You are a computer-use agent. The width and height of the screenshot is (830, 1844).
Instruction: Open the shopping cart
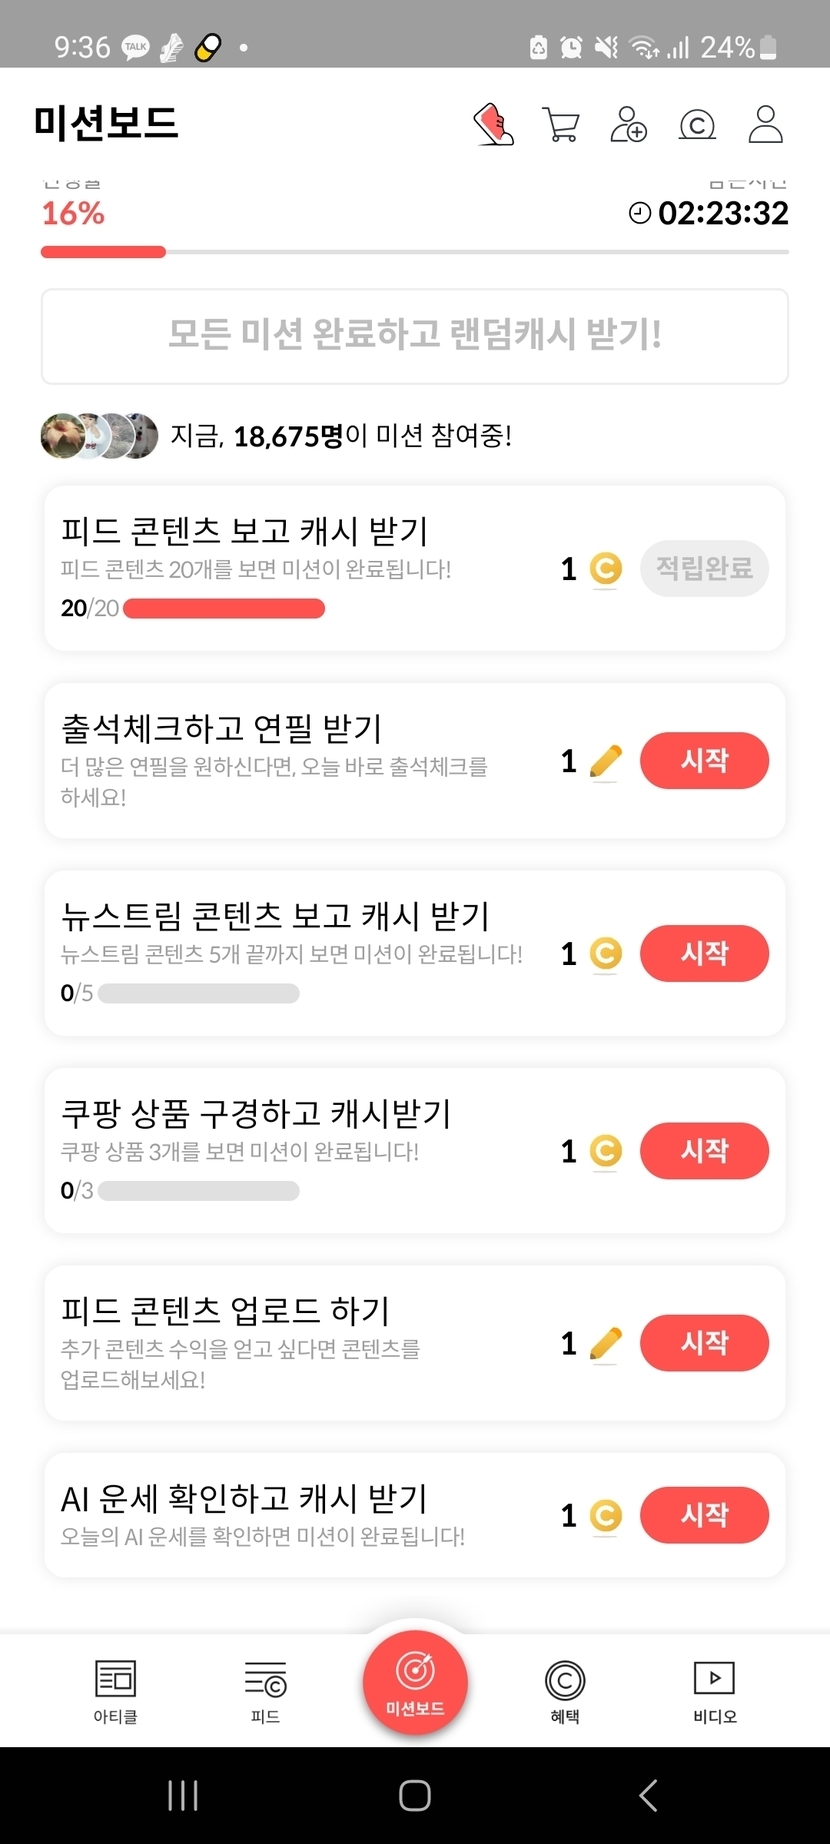coord(561,125)
